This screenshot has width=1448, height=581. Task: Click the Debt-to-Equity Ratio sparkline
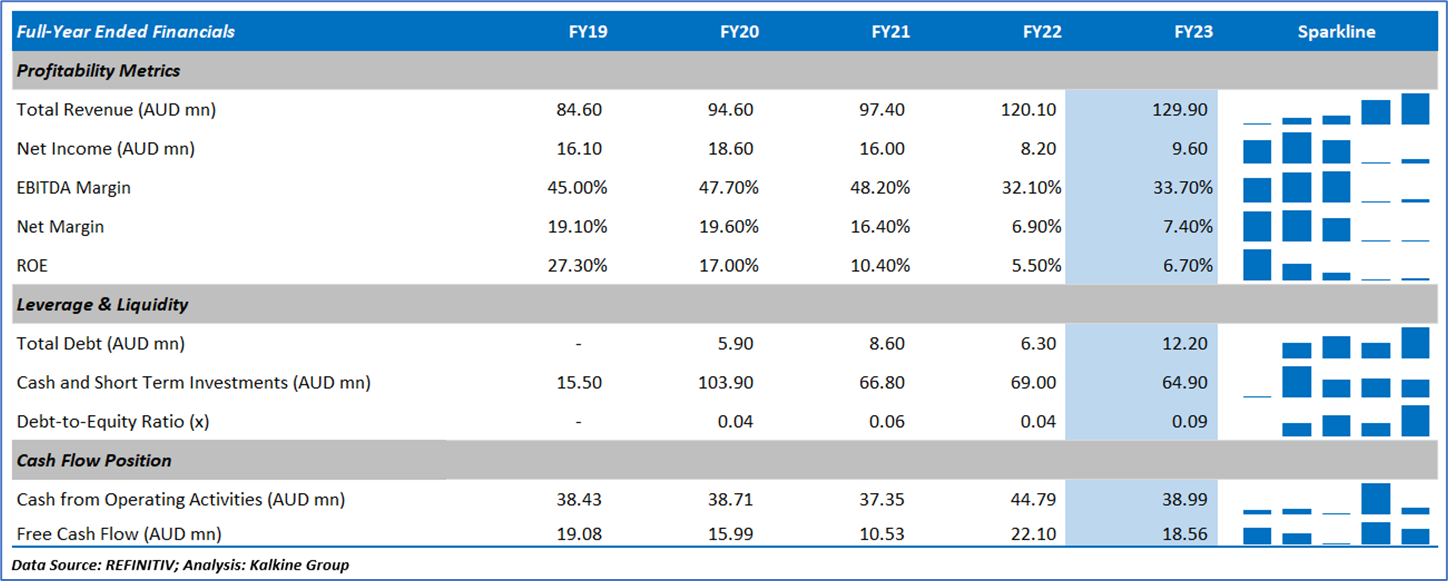pos(1336,421)
